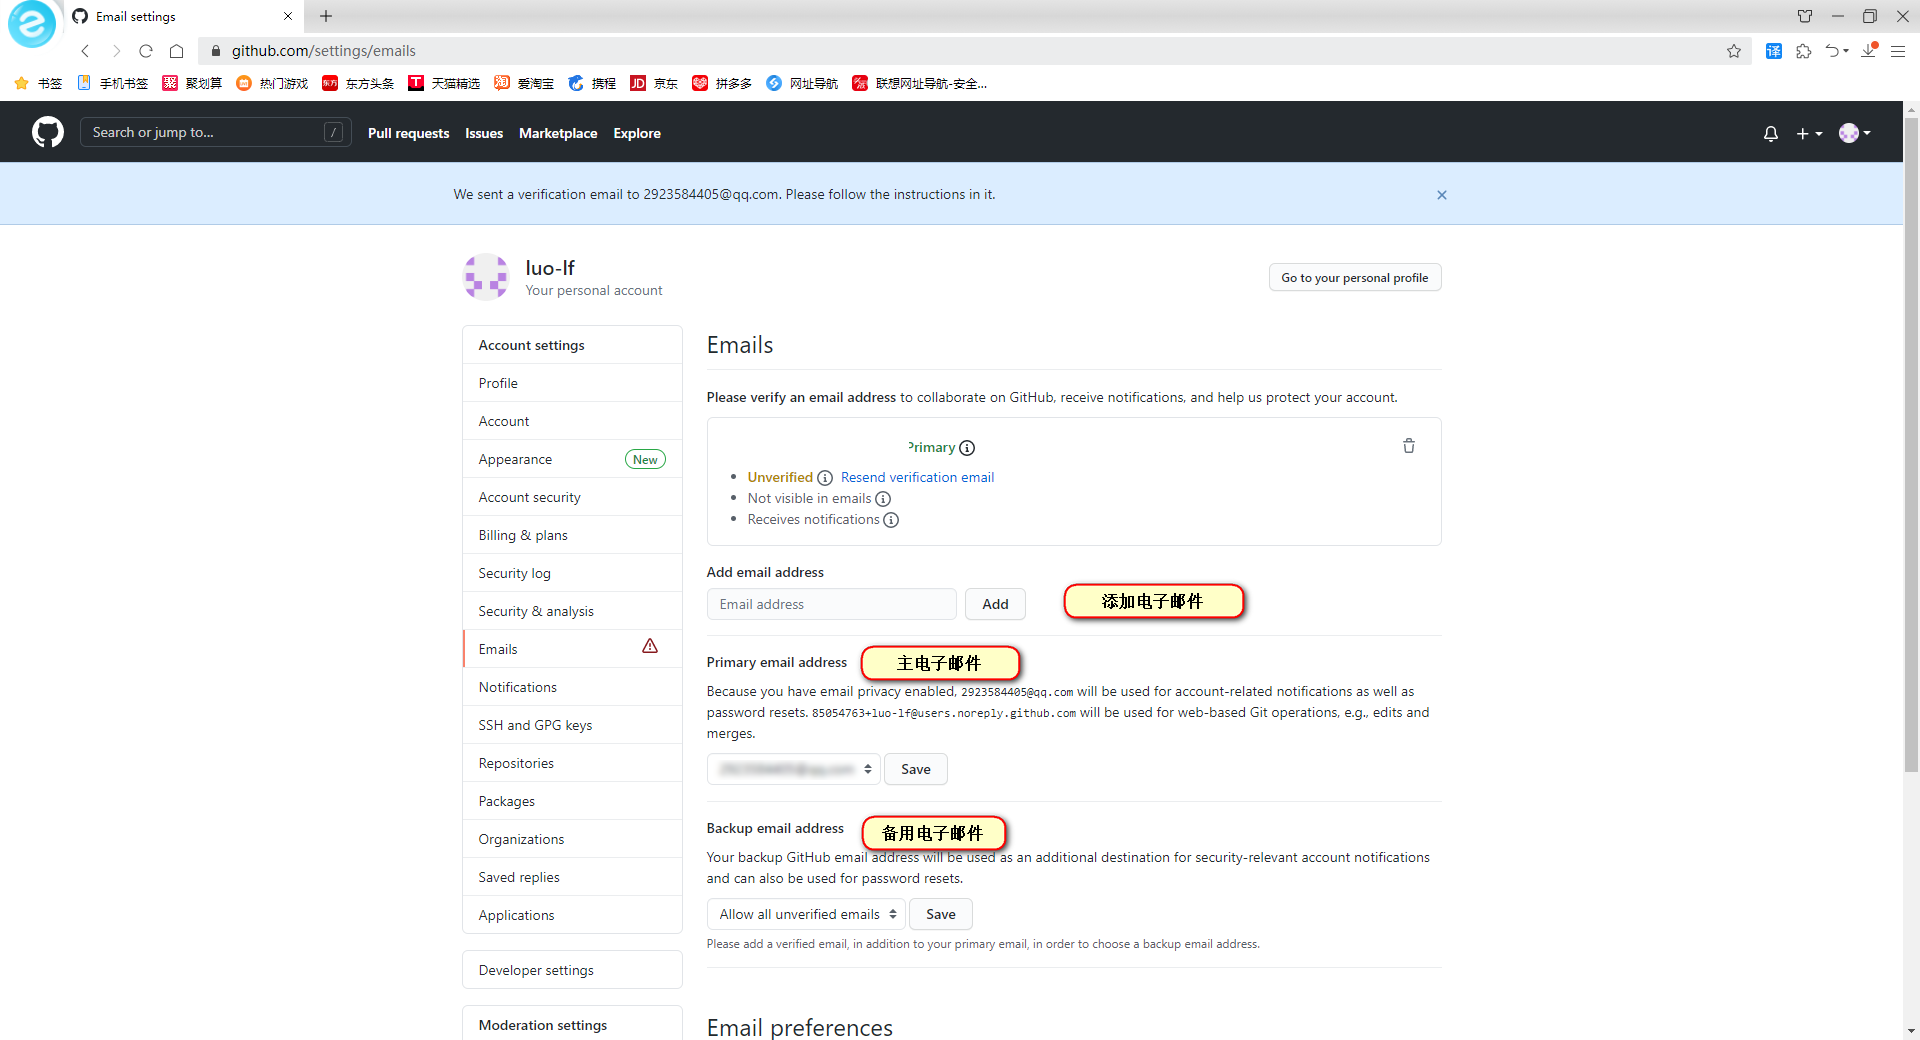Open Issues in top nav
Screen dimensions: 1920x1040
pos(484,133)
